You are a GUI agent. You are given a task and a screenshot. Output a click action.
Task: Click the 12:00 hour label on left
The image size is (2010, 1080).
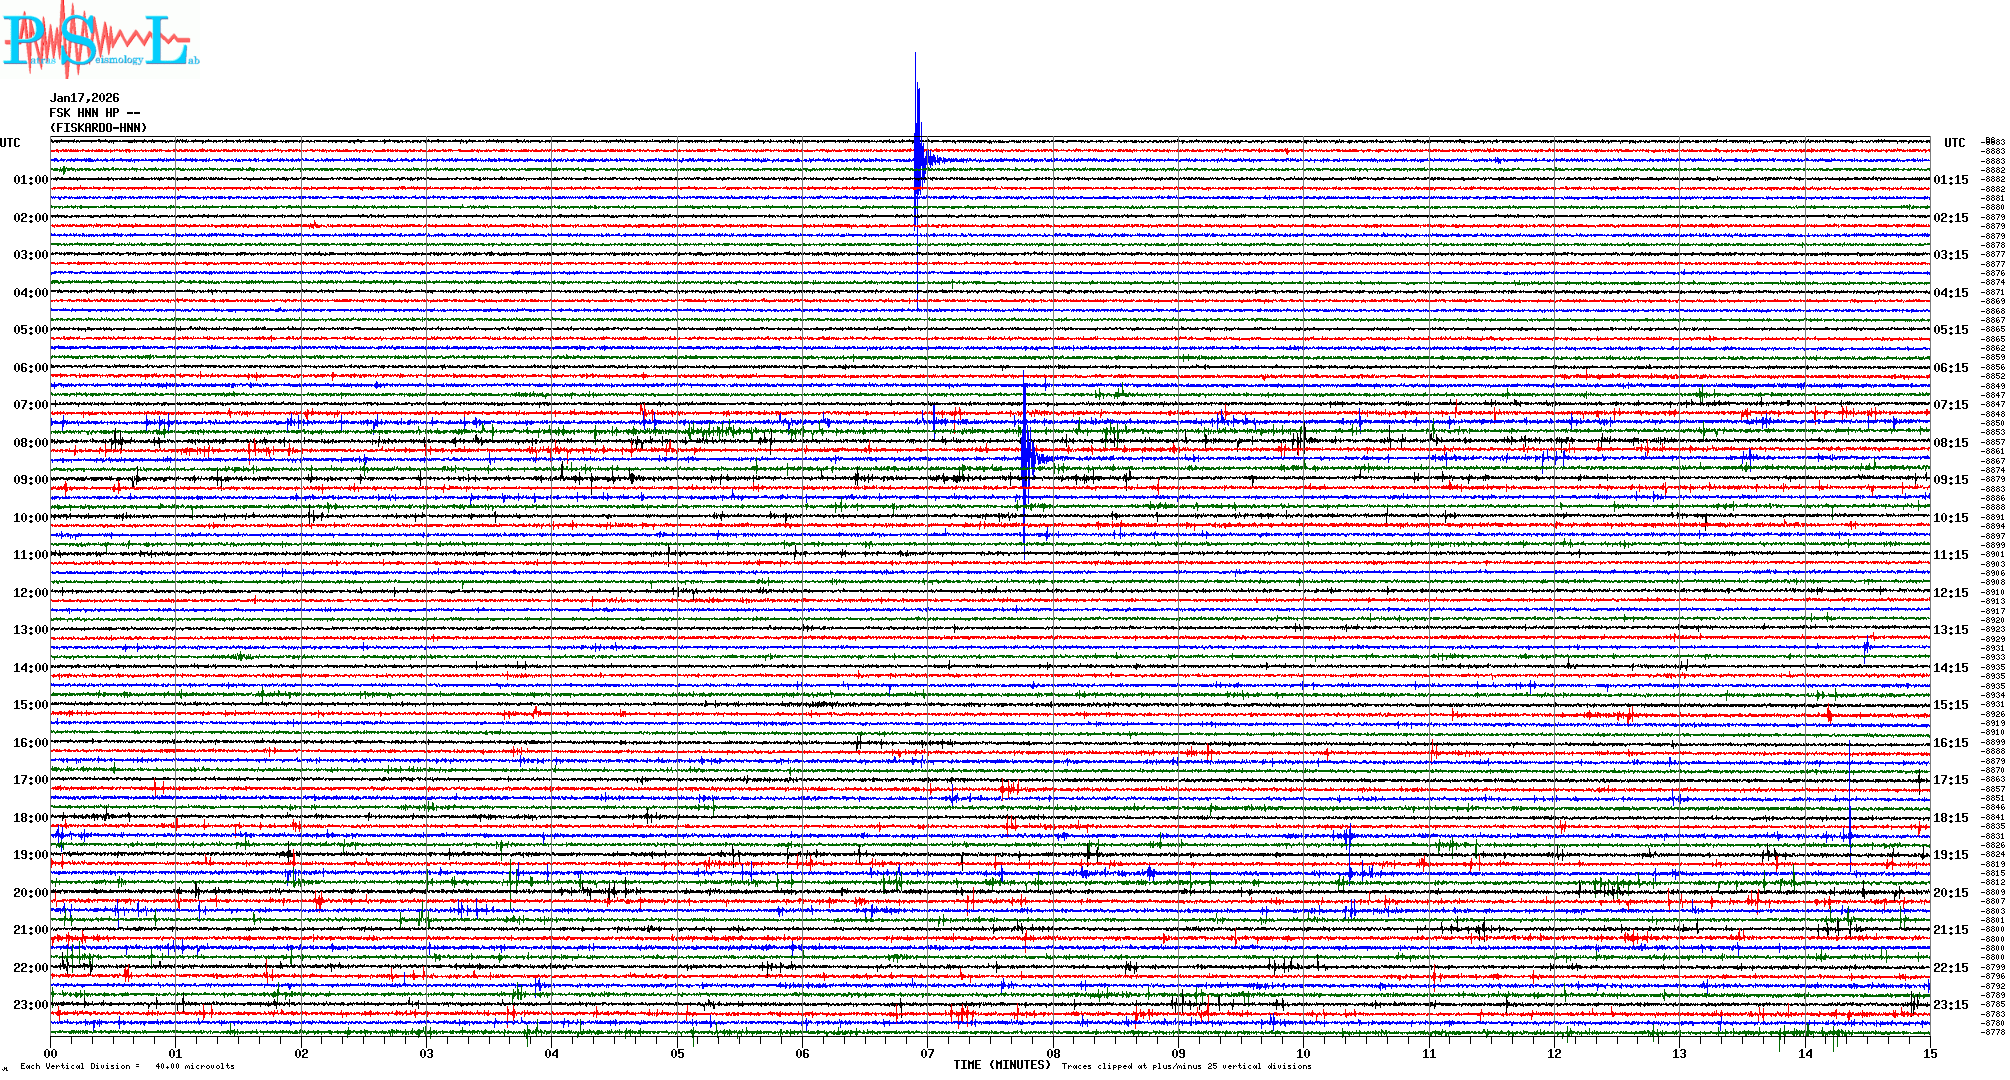pos(30,593)
